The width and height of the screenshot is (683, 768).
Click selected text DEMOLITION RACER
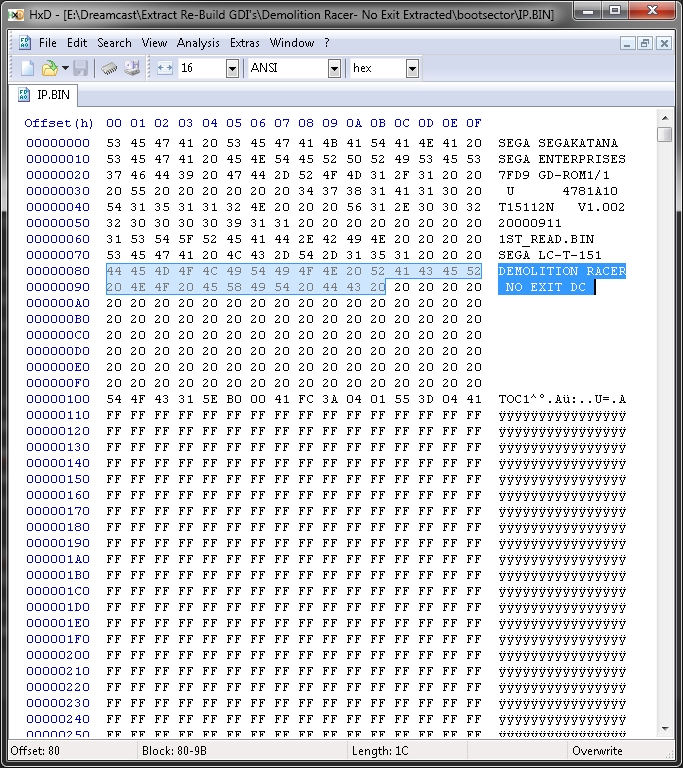click(562, 271)
